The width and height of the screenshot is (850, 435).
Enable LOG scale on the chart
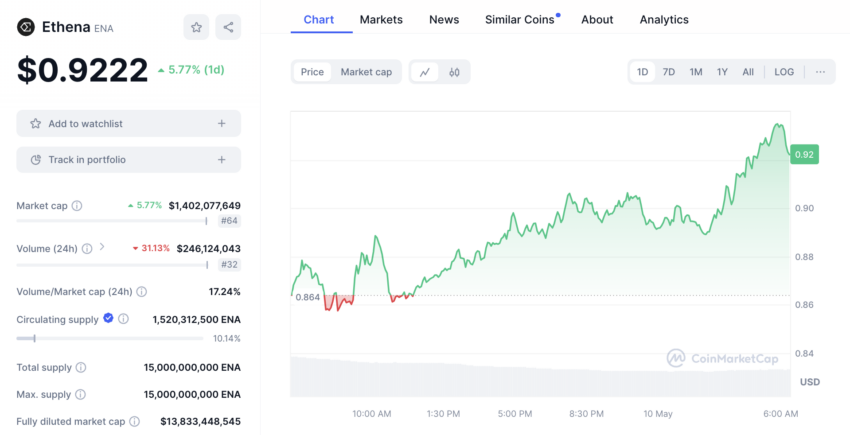click(784, 72)
